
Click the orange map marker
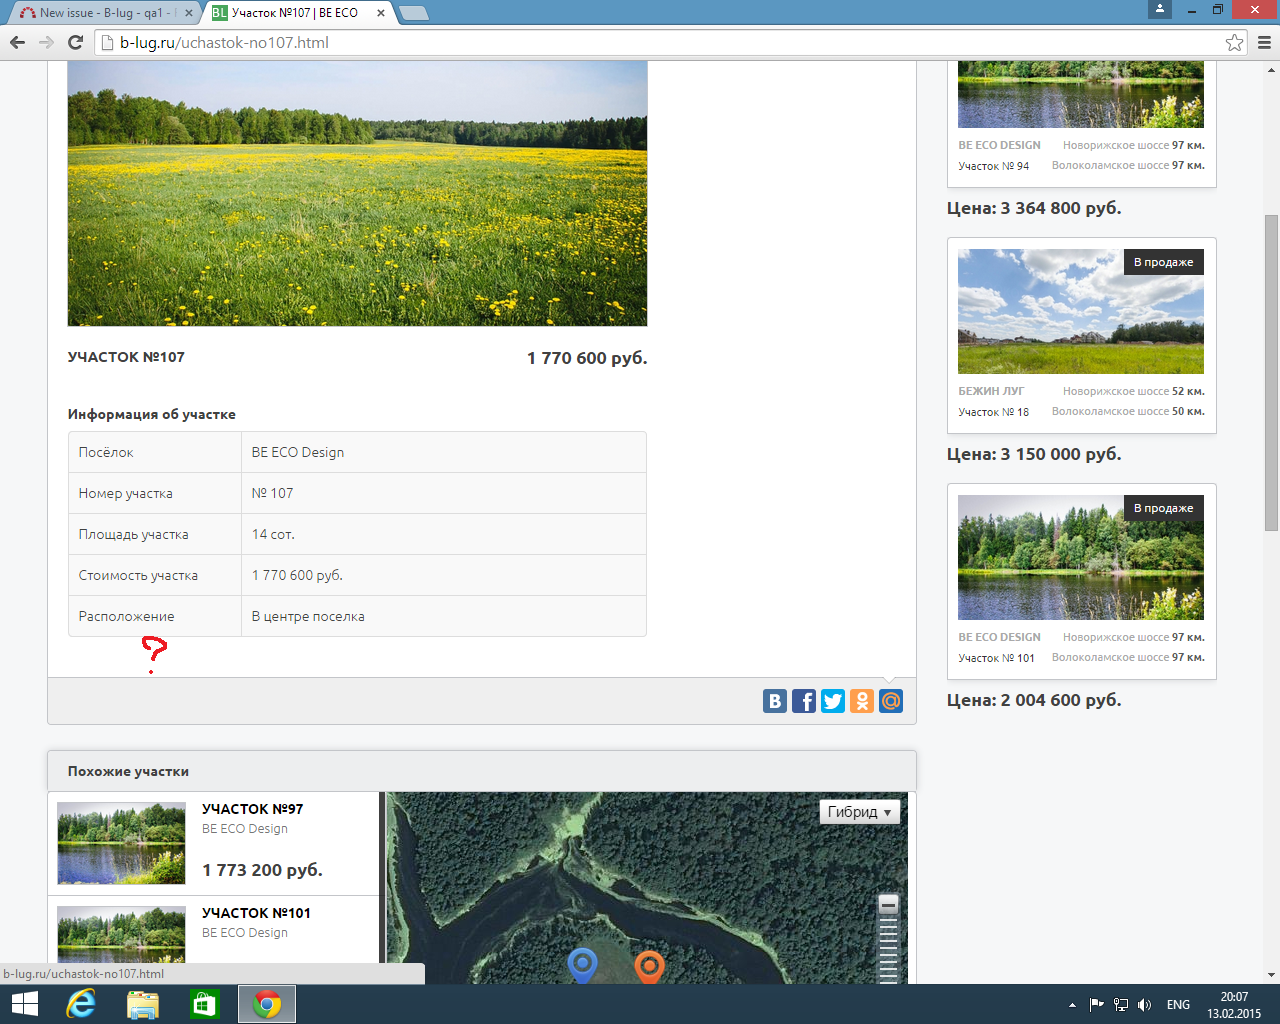click(649, 965)
